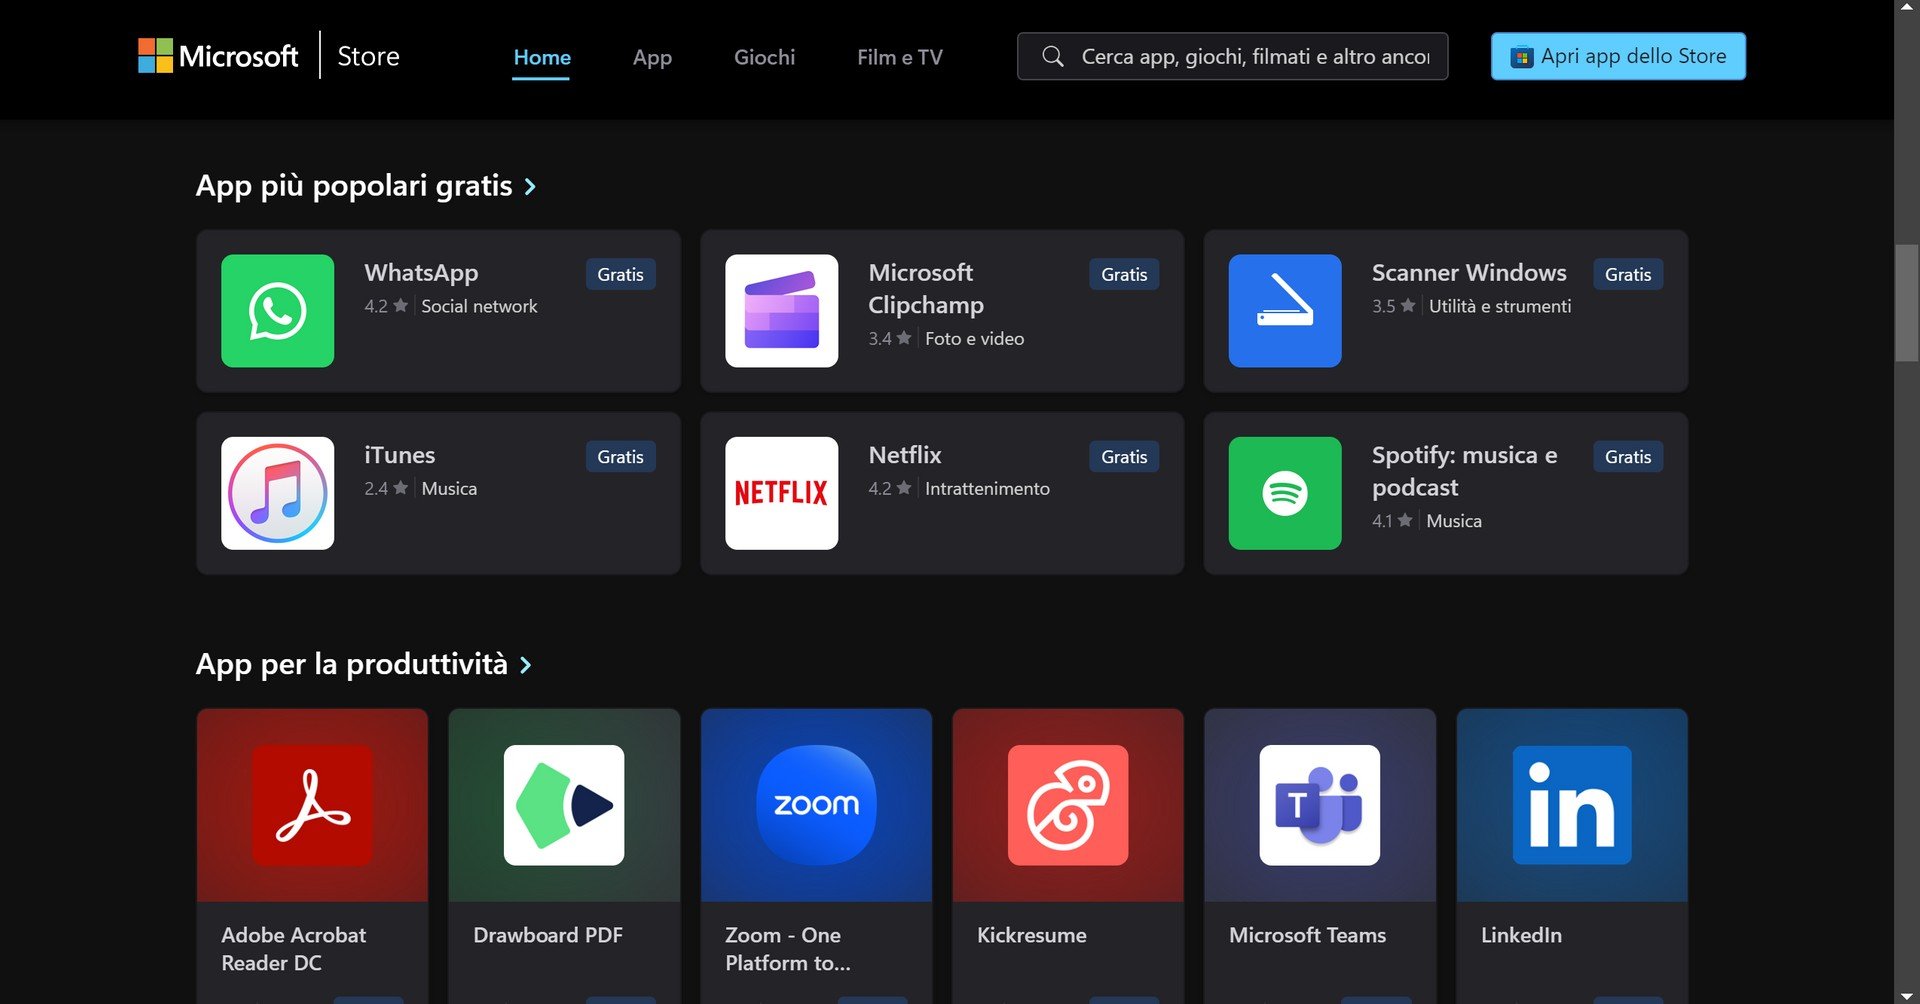
Task: Click the iTunes app icon
Action: (277, 493)
